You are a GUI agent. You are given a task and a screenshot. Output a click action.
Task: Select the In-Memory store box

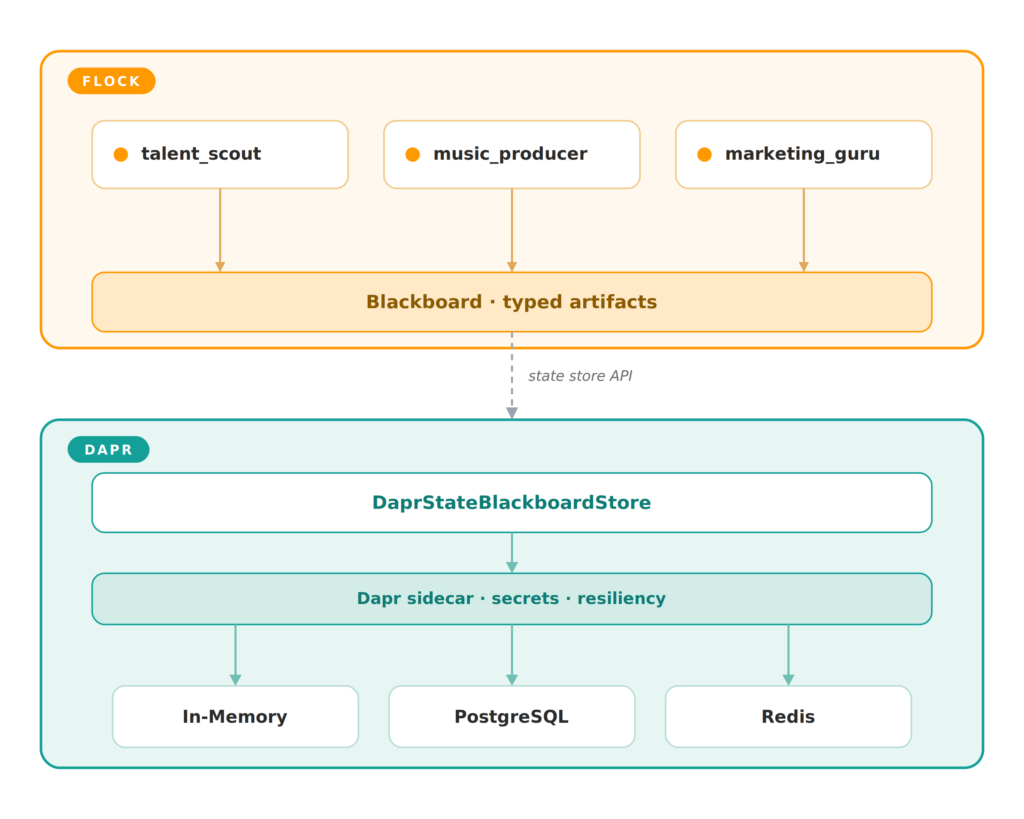236,716
